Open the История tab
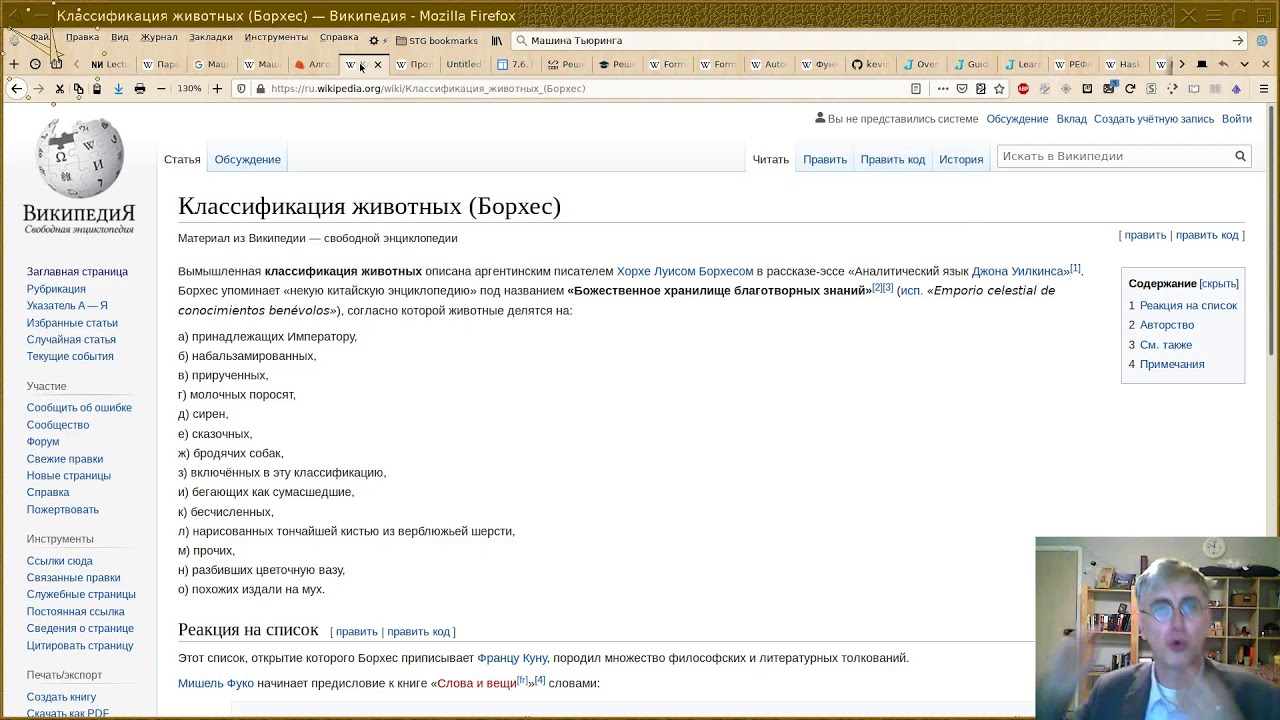The width and height of the screenshot is (1280, 720). click(x=961, y=159)
